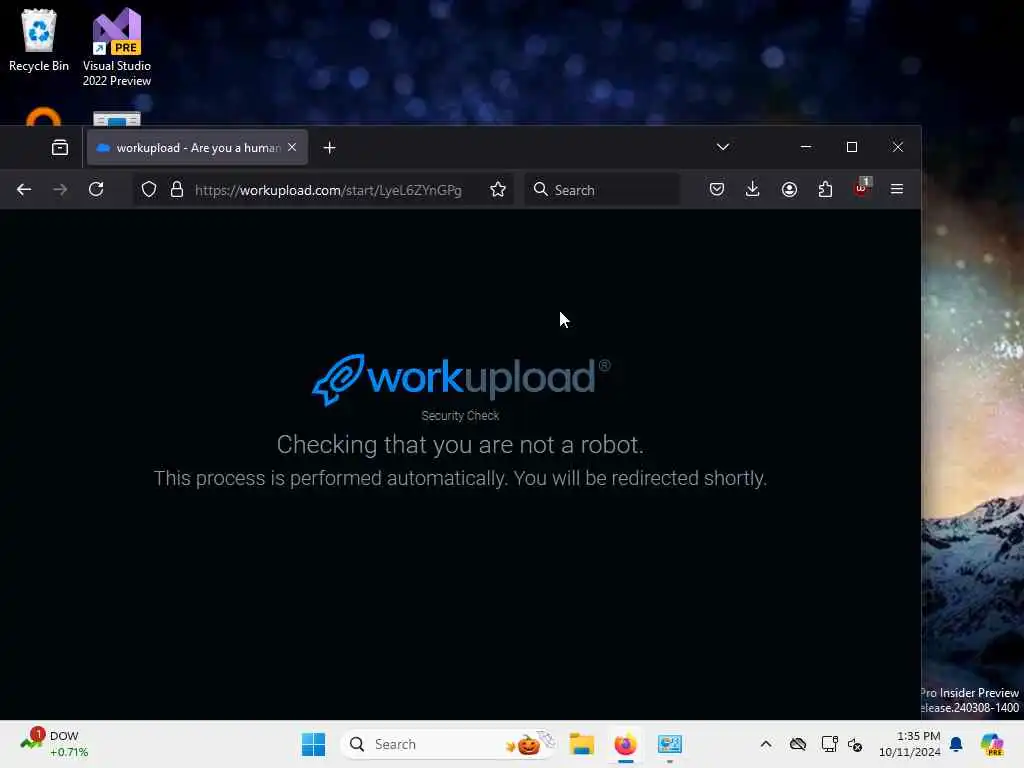Select the Recycle Bin desktop icon
The height and width of the screenshot is (768, 1024).
pos(39,40)
